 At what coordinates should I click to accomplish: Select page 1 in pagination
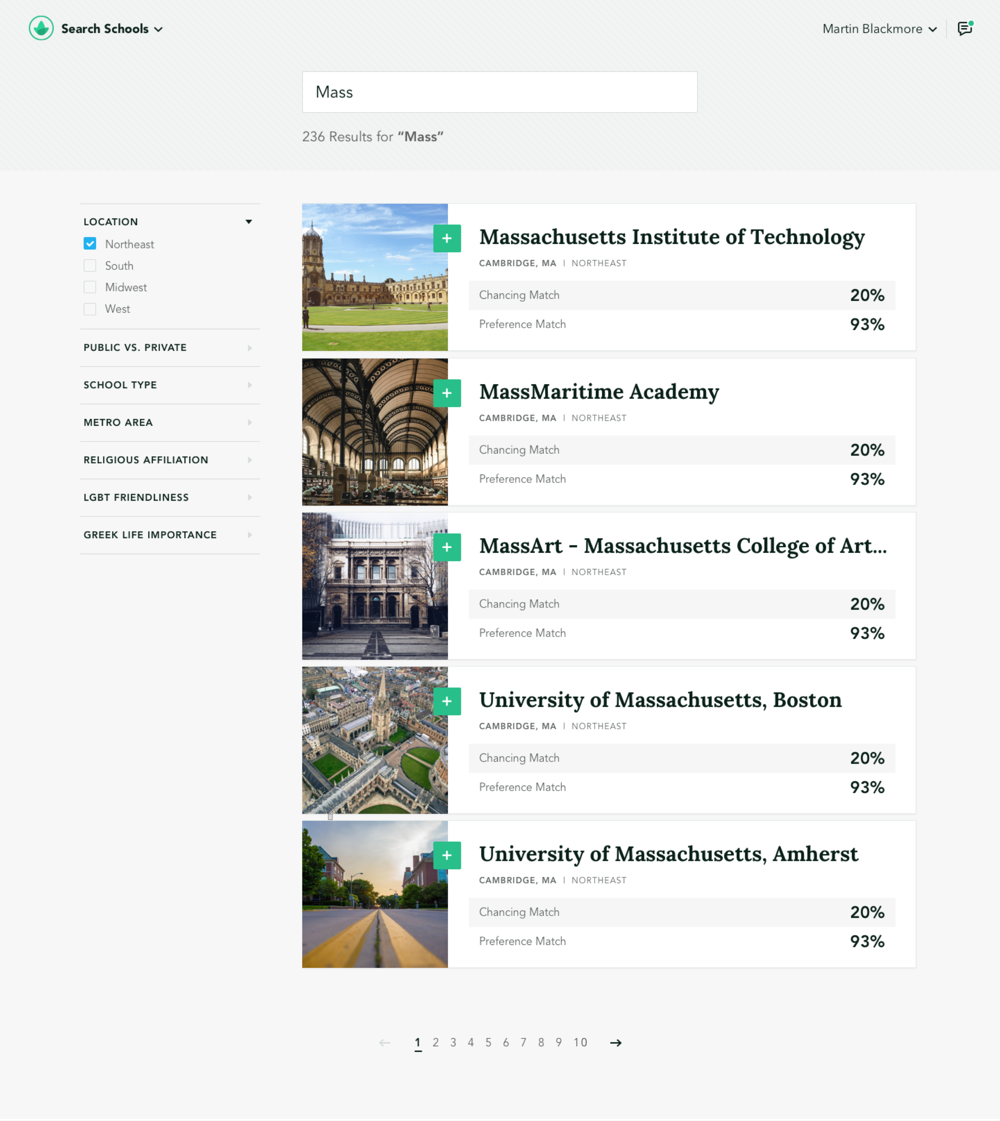417,1043
